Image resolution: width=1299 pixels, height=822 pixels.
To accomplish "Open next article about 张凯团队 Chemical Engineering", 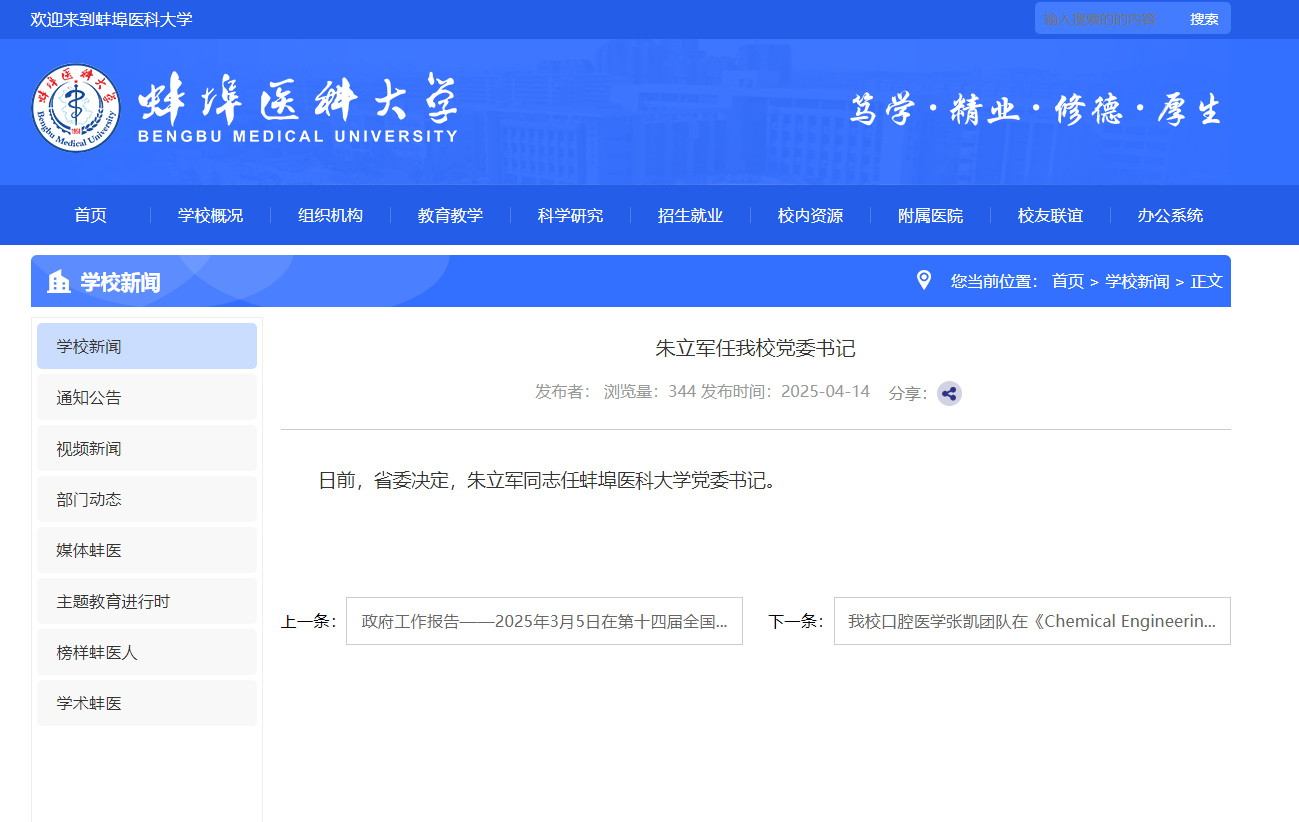I will (x=1031, y=621).
